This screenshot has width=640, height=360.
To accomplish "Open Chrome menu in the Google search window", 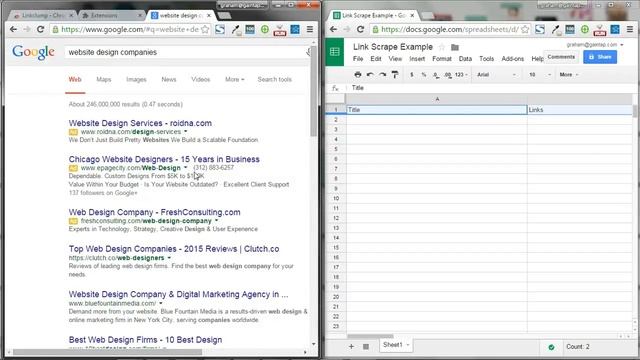I will point(310,29).
